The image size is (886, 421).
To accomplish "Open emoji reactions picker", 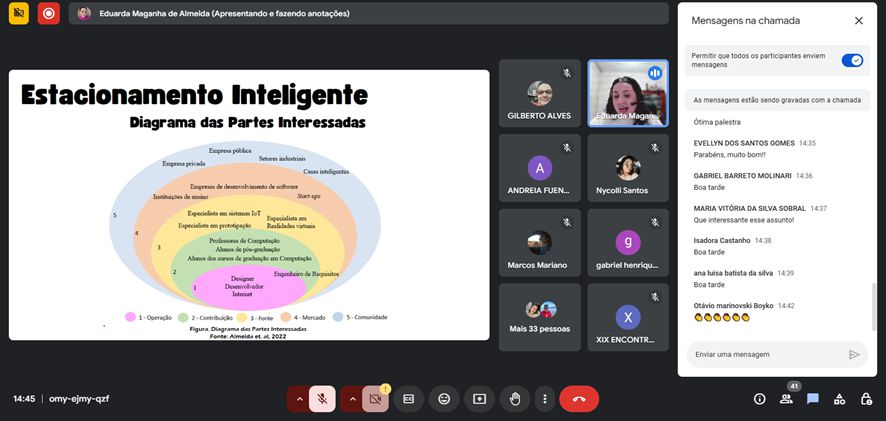I will coord(444,398).
